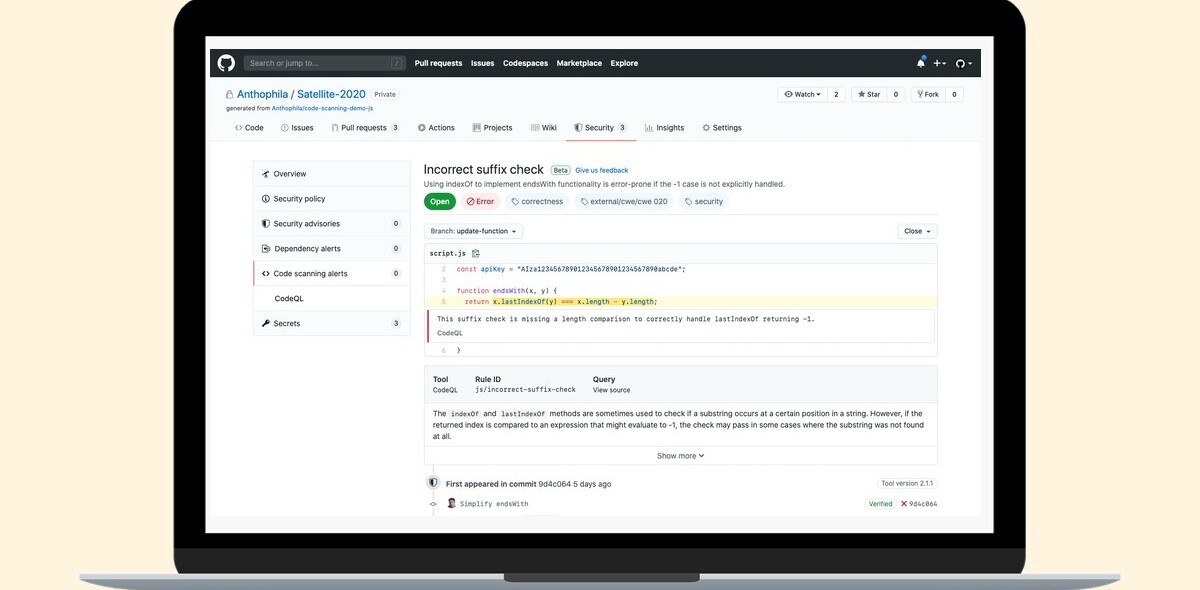Image resolution: width=1200 pixels, height=590 pixels.
Task: Click the commit icon beside Simplify endsWith
Action: 434,503
